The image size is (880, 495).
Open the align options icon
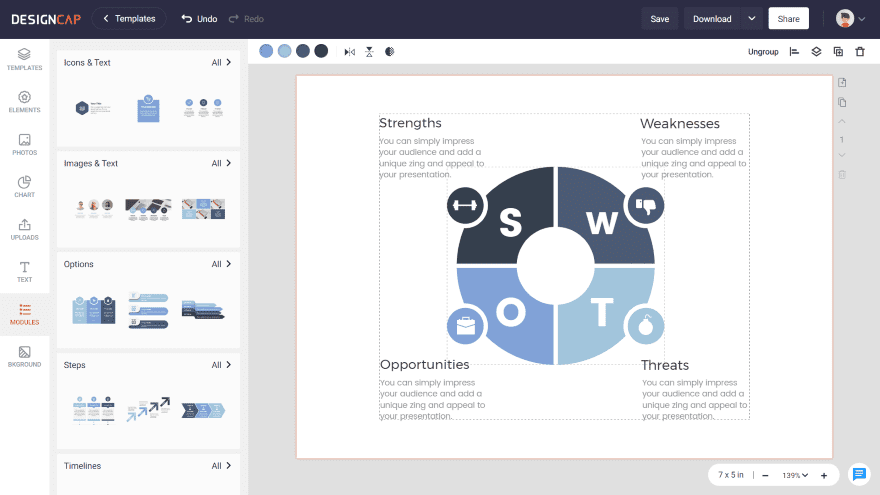(x=794, y=52)
